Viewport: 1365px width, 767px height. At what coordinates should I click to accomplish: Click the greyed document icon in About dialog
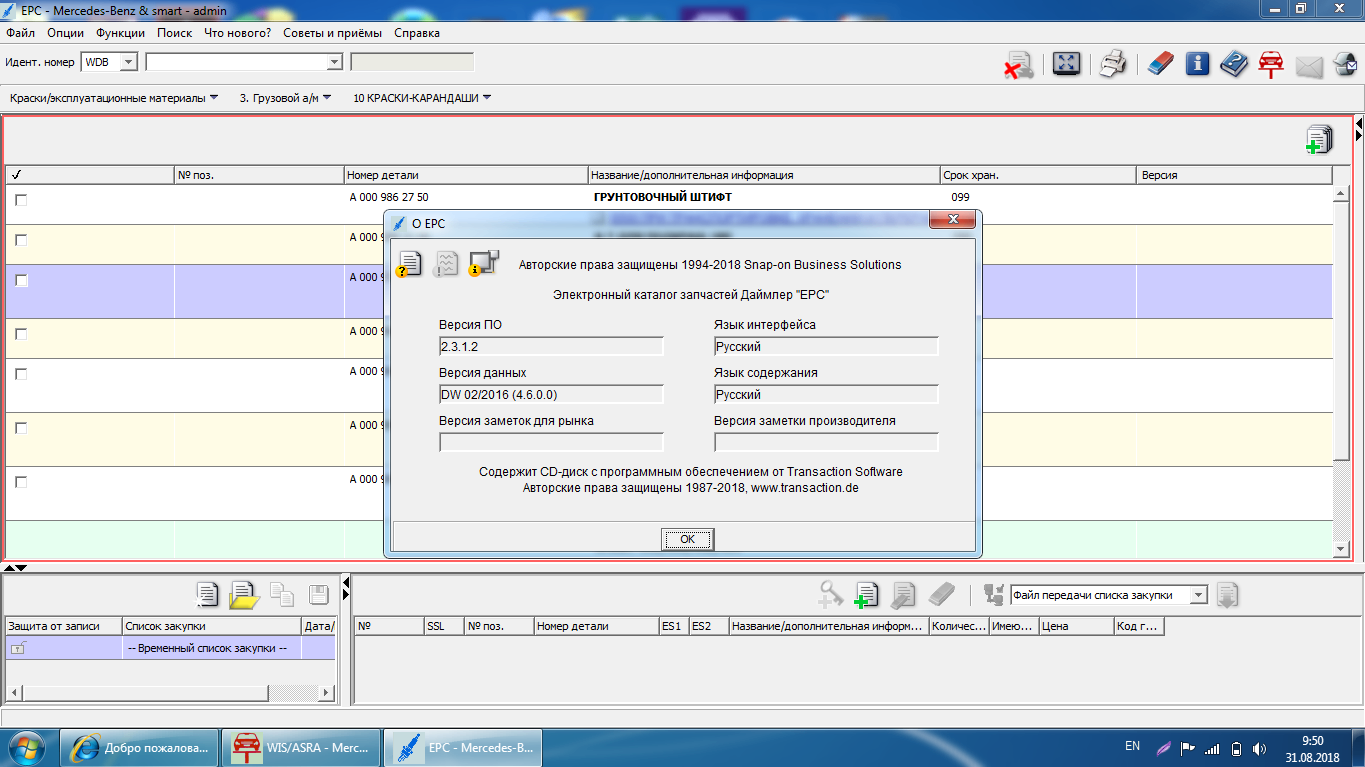pos(447,264)
